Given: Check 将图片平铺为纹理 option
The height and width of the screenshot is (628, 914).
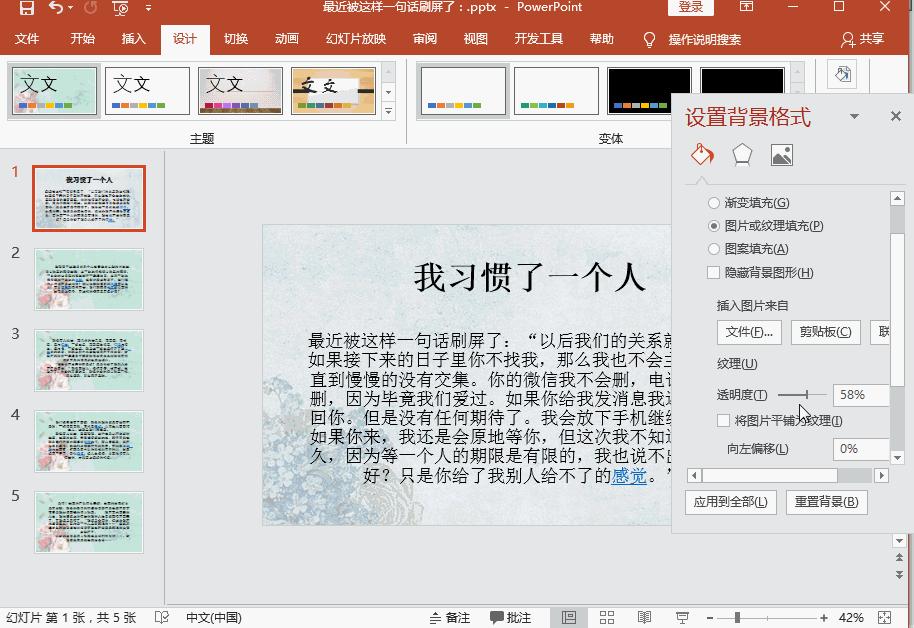Looking at the screenshot, I should tap(723, 421).
